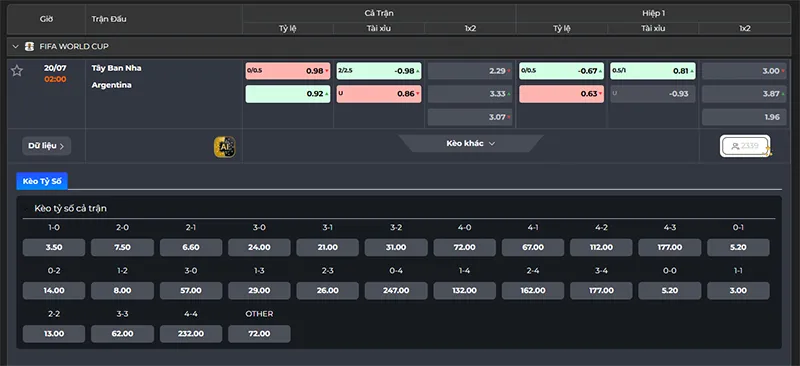This screenshot has width=800, height=366.
Task: Bet on score 4-1 at 67.00
Action: click(533, 247)
